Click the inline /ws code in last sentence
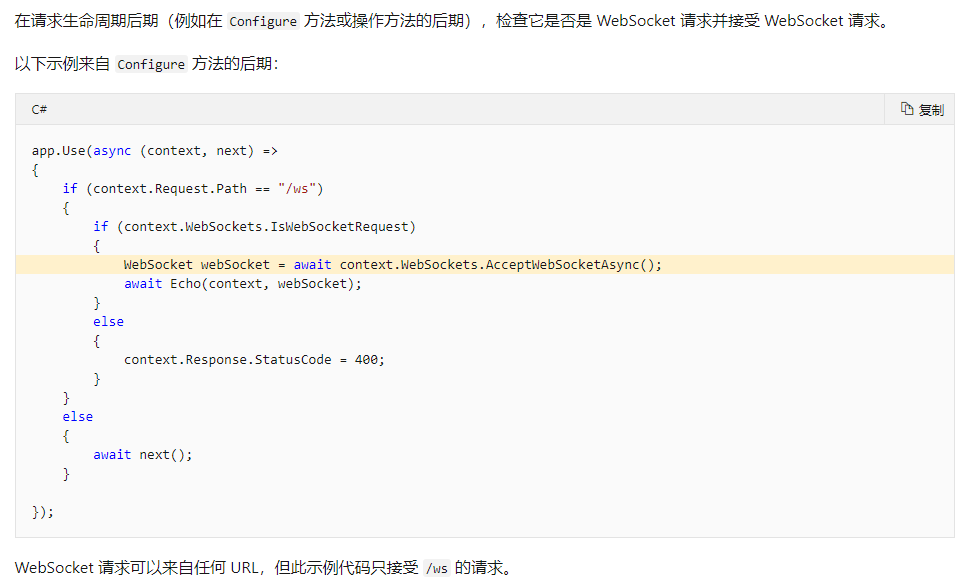The image size is (957, 584). click(436, 569)
